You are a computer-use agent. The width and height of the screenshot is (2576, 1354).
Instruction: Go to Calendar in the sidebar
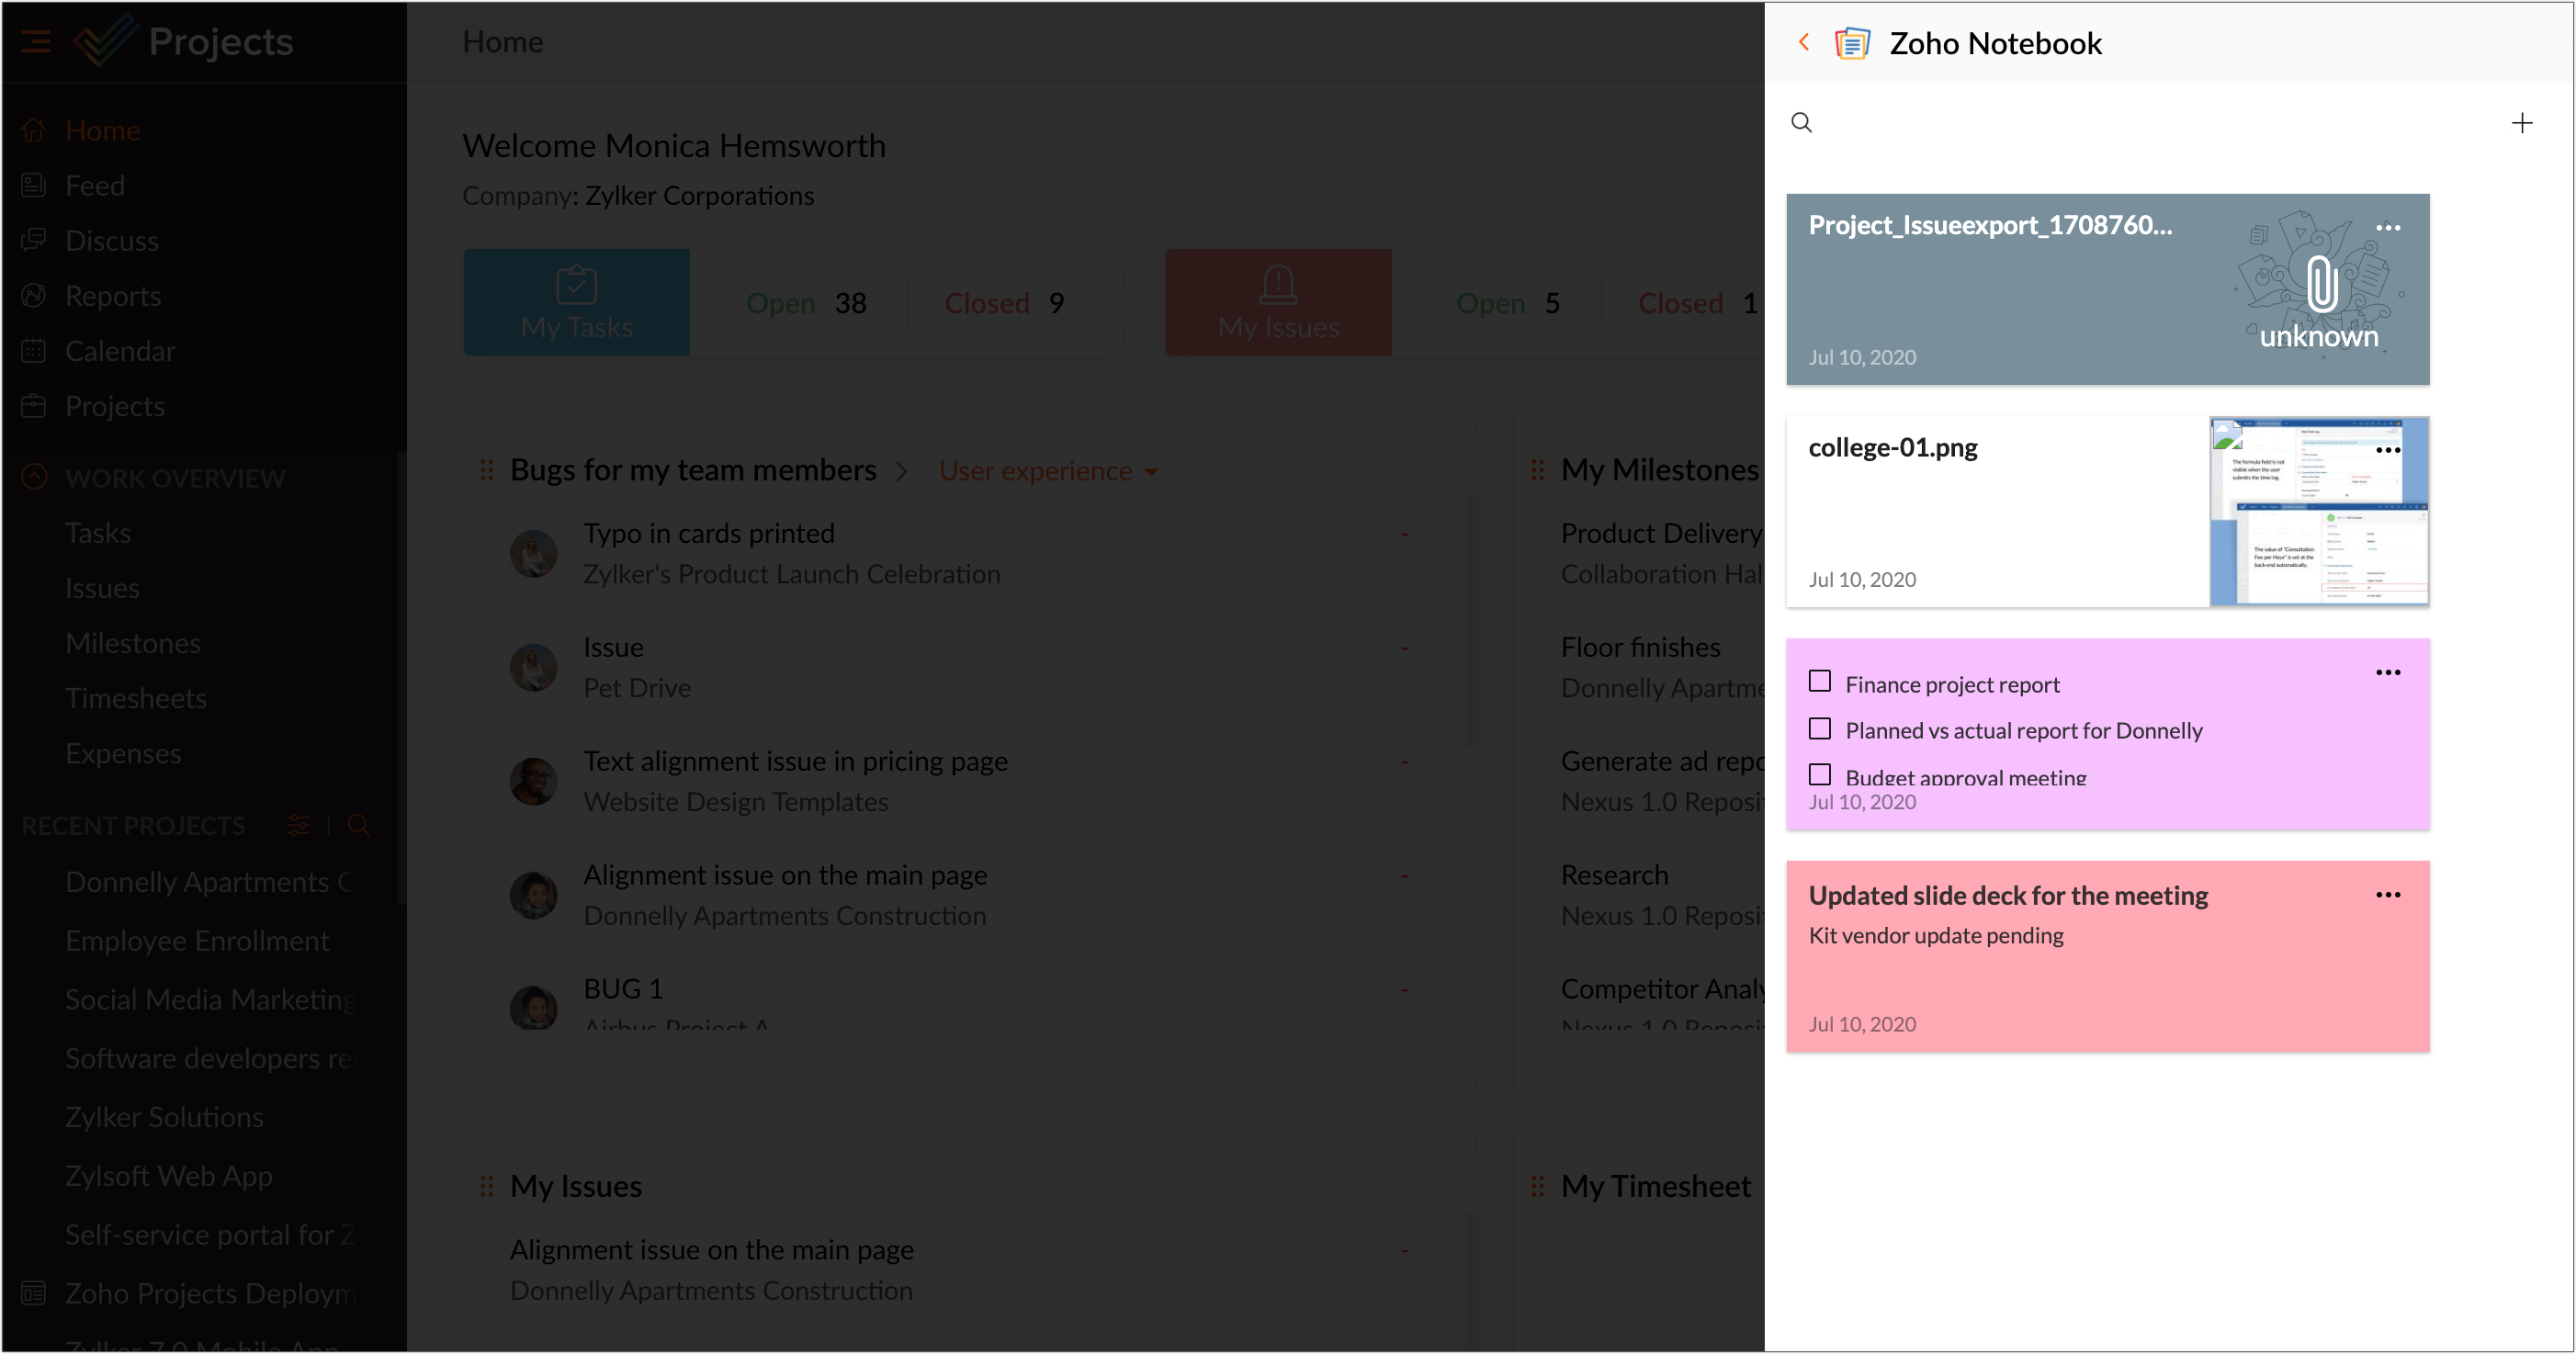(x=119, y=351)
